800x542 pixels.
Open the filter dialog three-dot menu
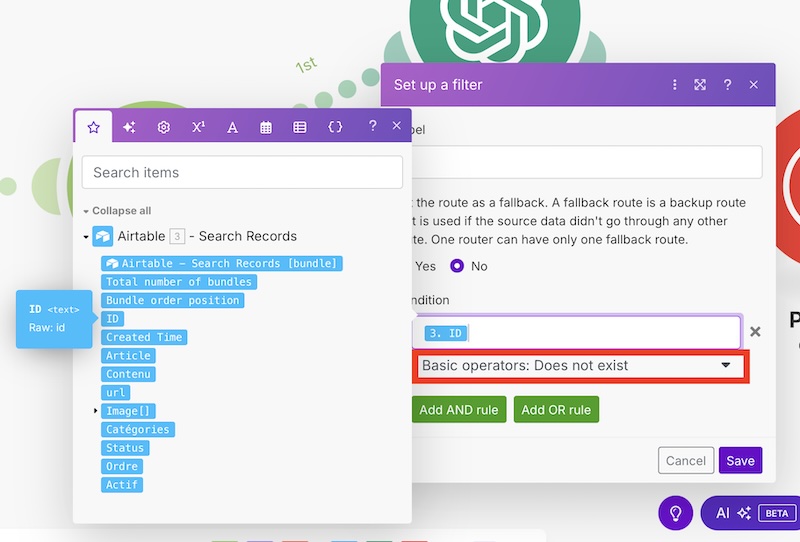(x=674, y=85)
